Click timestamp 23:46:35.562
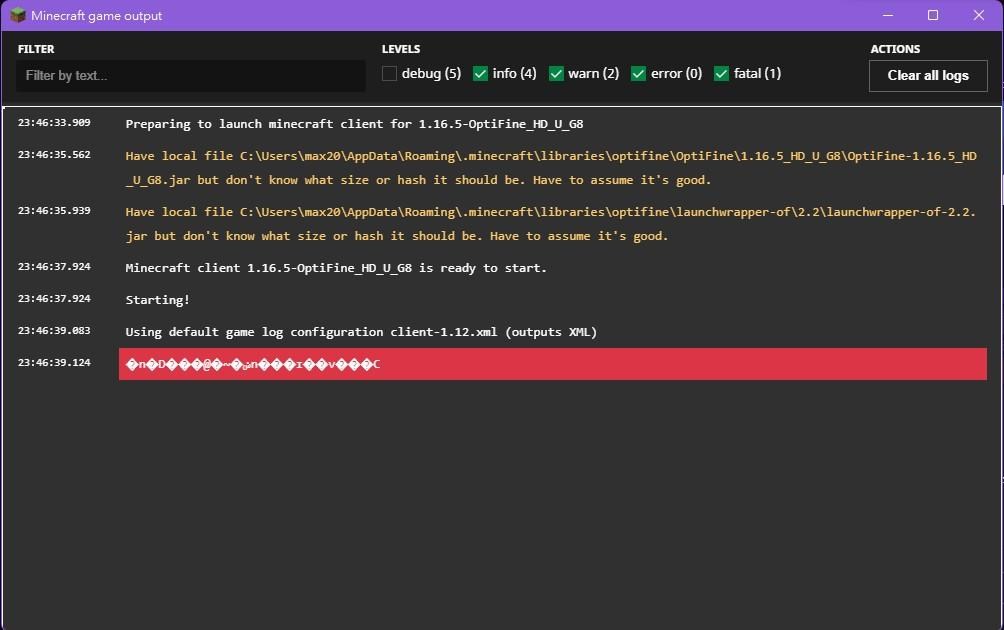Viewport: 1004px width, 630px height. (54, 154)
